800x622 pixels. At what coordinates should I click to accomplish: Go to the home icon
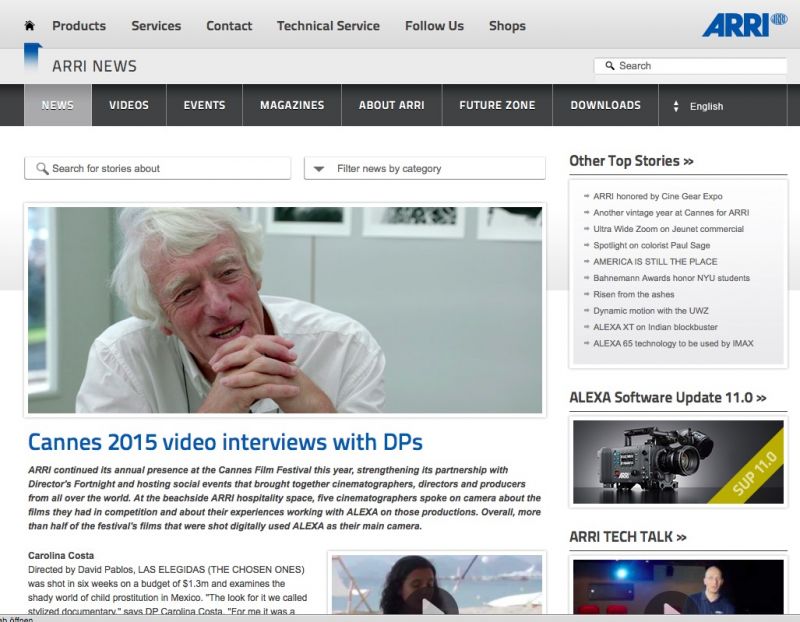click(x=30, y=26)
